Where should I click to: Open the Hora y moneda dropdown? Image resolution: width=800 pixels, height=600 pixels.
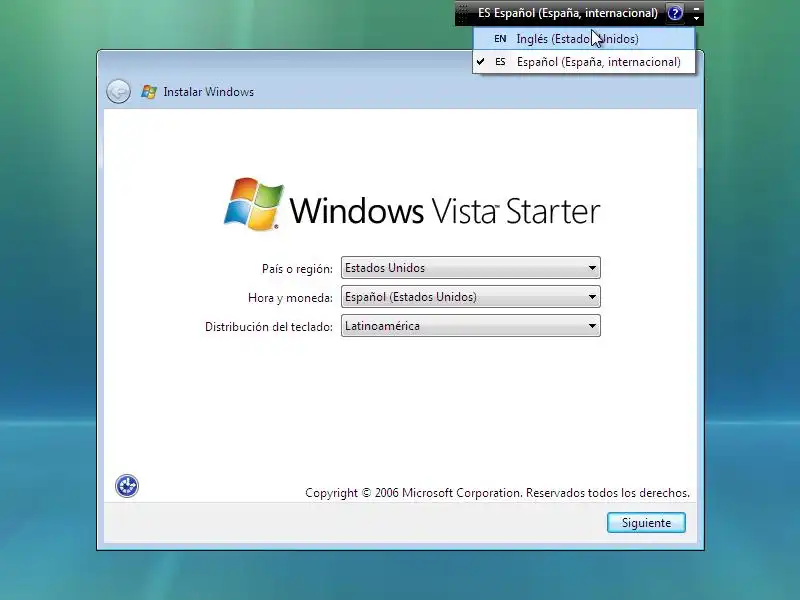(470, 297)
